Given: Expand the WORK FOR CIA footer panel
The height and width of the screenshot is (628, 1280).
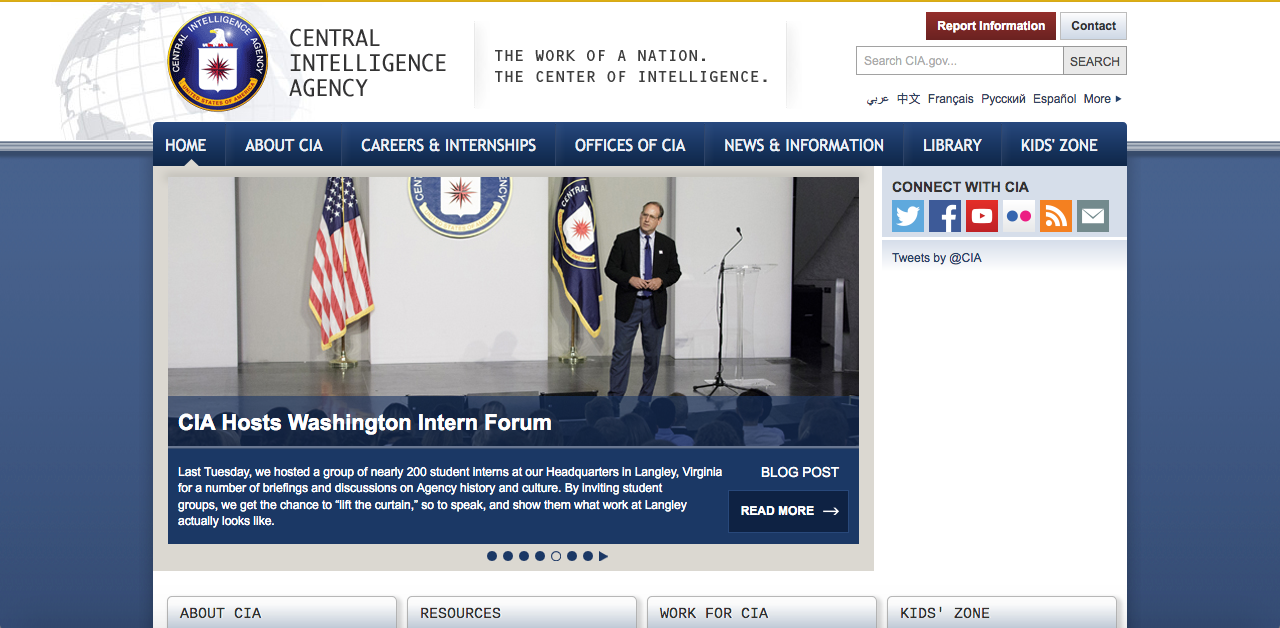Looking at the screenshot, I should click(762, 612).
